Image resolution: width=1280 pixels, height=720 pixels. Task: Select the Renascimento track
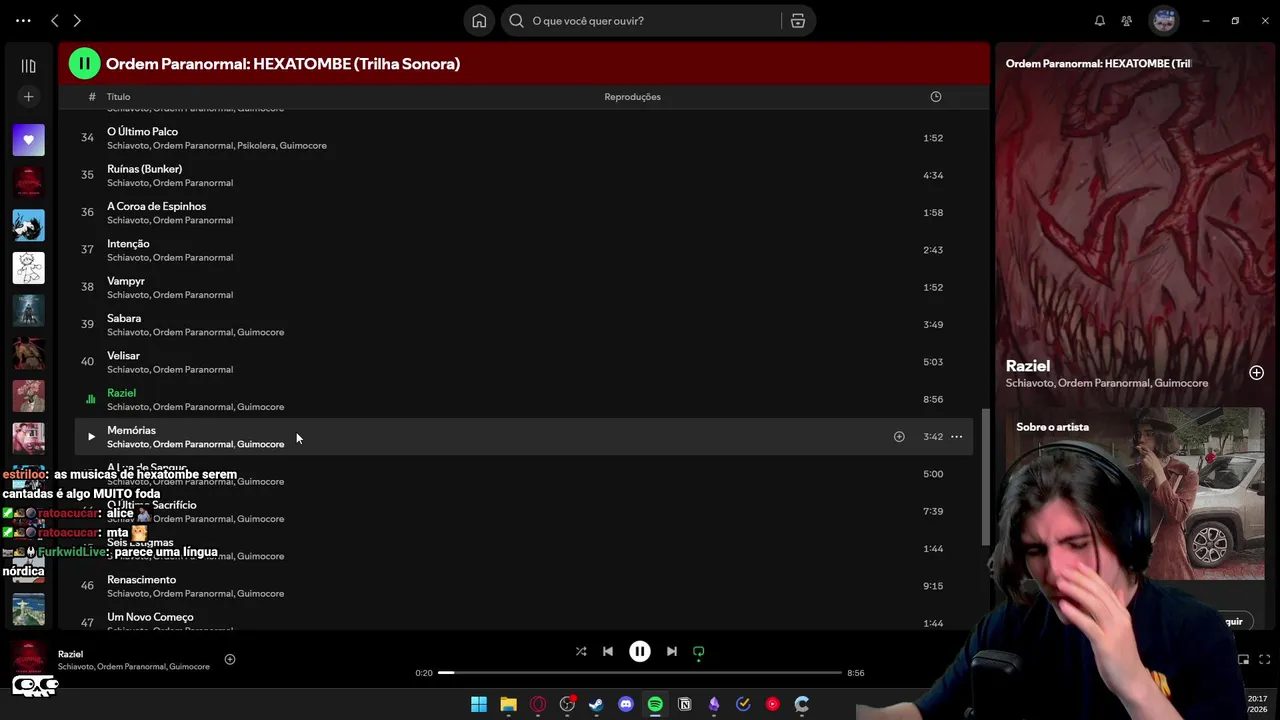[524, 586]
